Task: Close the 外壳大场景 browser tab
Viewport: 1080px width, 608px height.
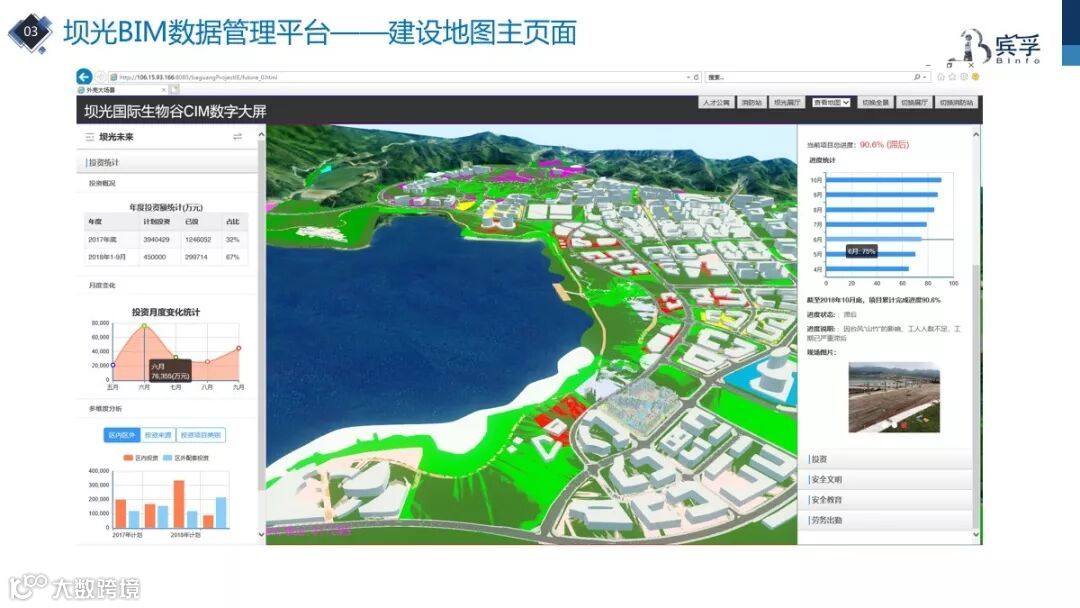Action: click(x=163, y=90)
